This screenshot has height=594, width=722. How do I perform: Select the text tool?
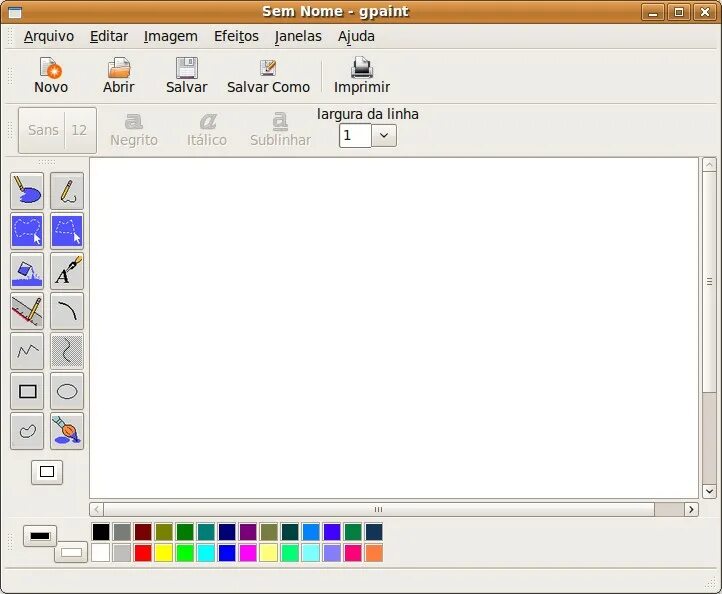coord(67,271)
